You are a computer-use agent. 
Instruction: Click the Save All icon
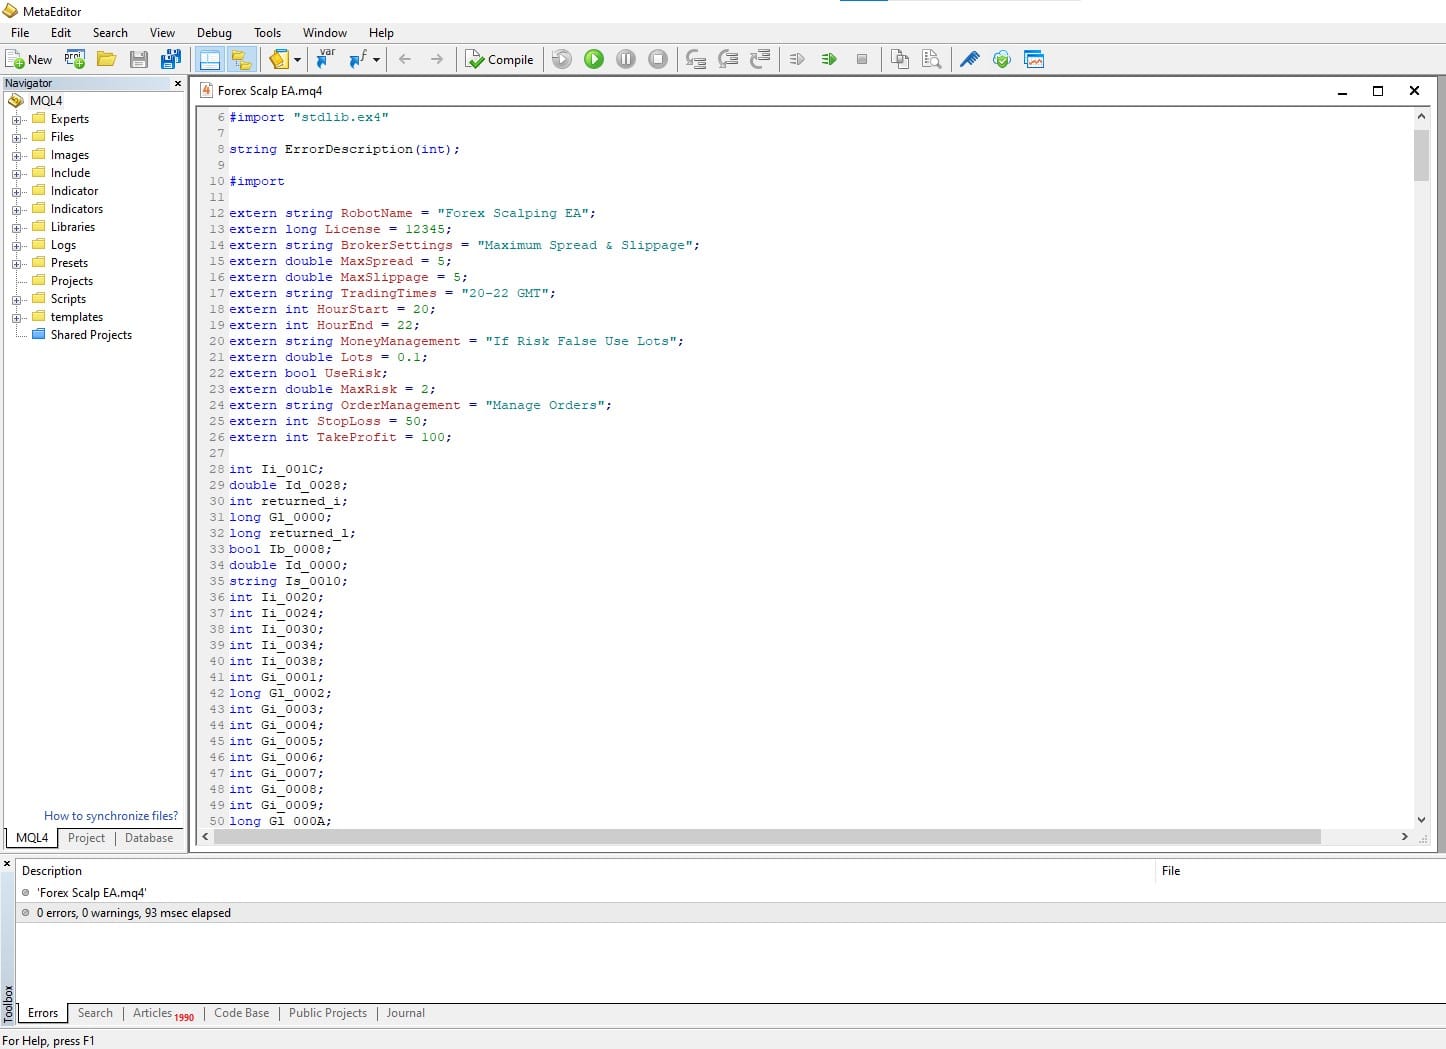tap(170, 60)
